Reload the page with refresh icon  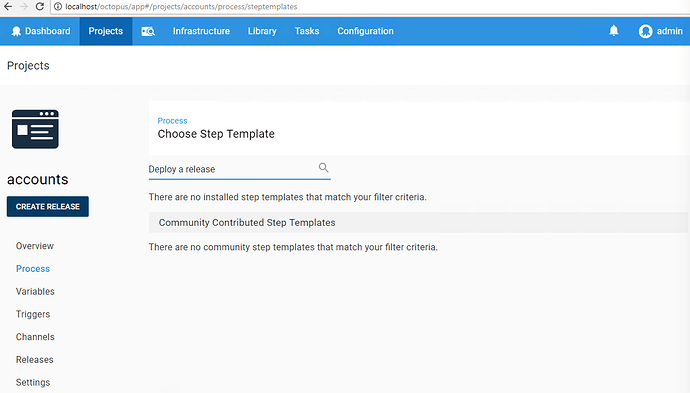pyautogui.click(x=40, y=7)
